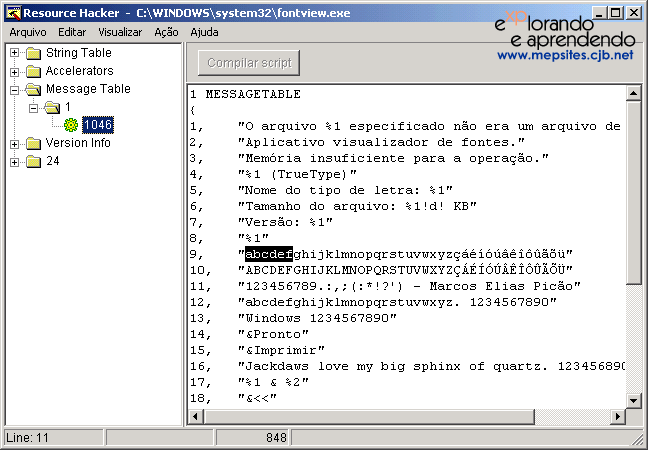Click the Version Info folder icon
The image size is (648, 450).
(x=34, y=143)
